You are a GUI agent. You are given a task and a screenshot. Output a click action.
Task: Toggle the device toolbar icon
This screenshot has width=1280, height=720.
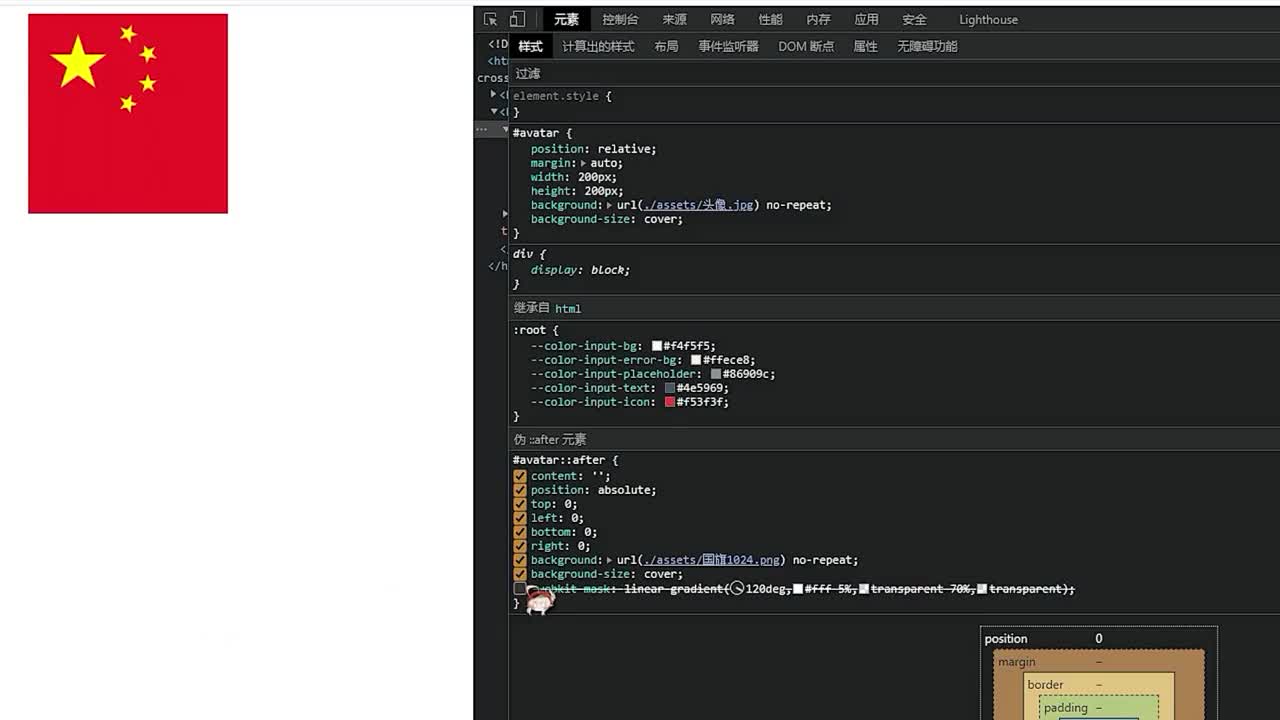click(x=517, y=19)
